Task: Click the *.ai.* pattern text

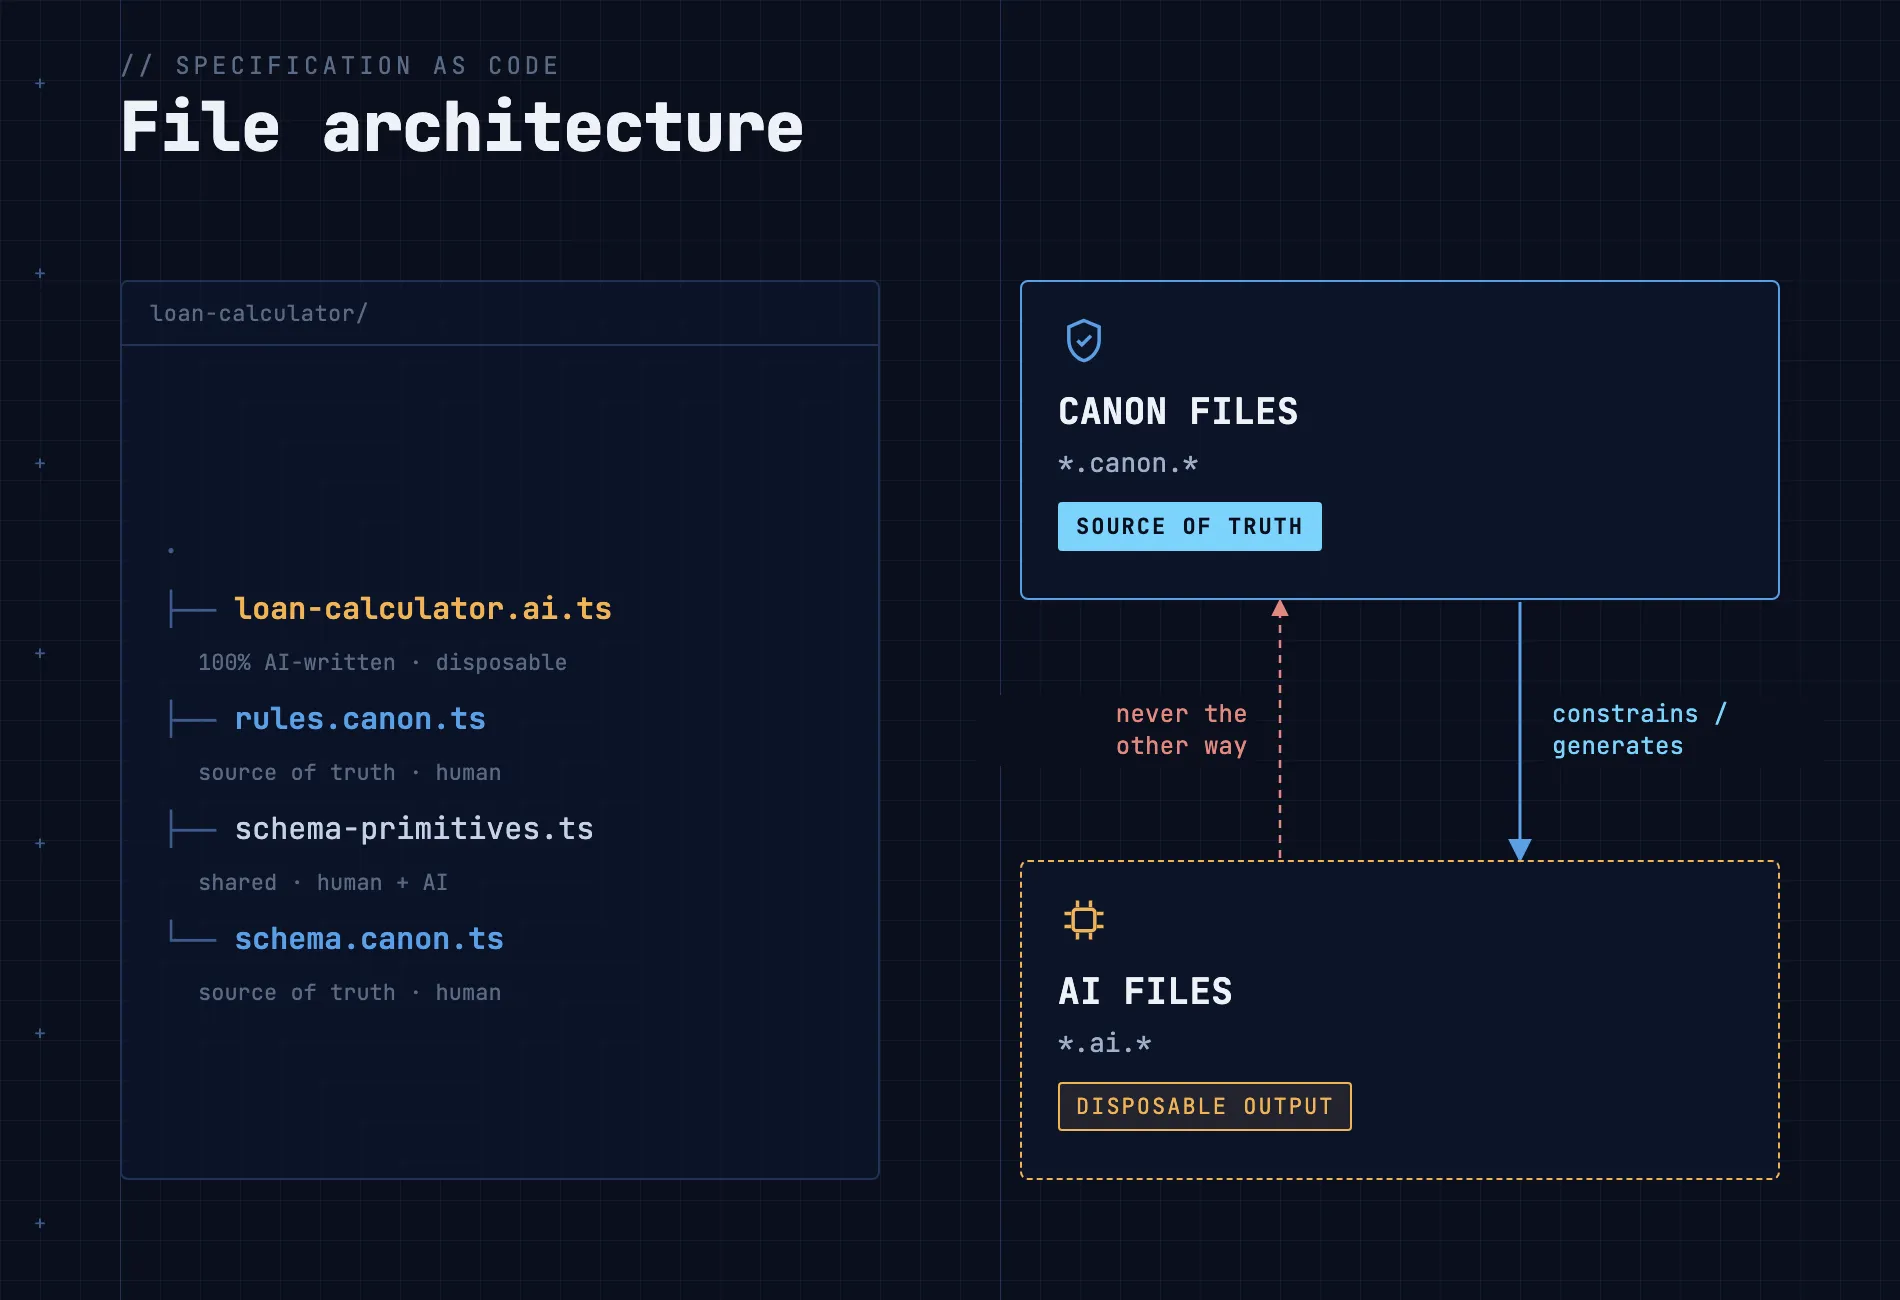Action: [x=1105, y=1044]
